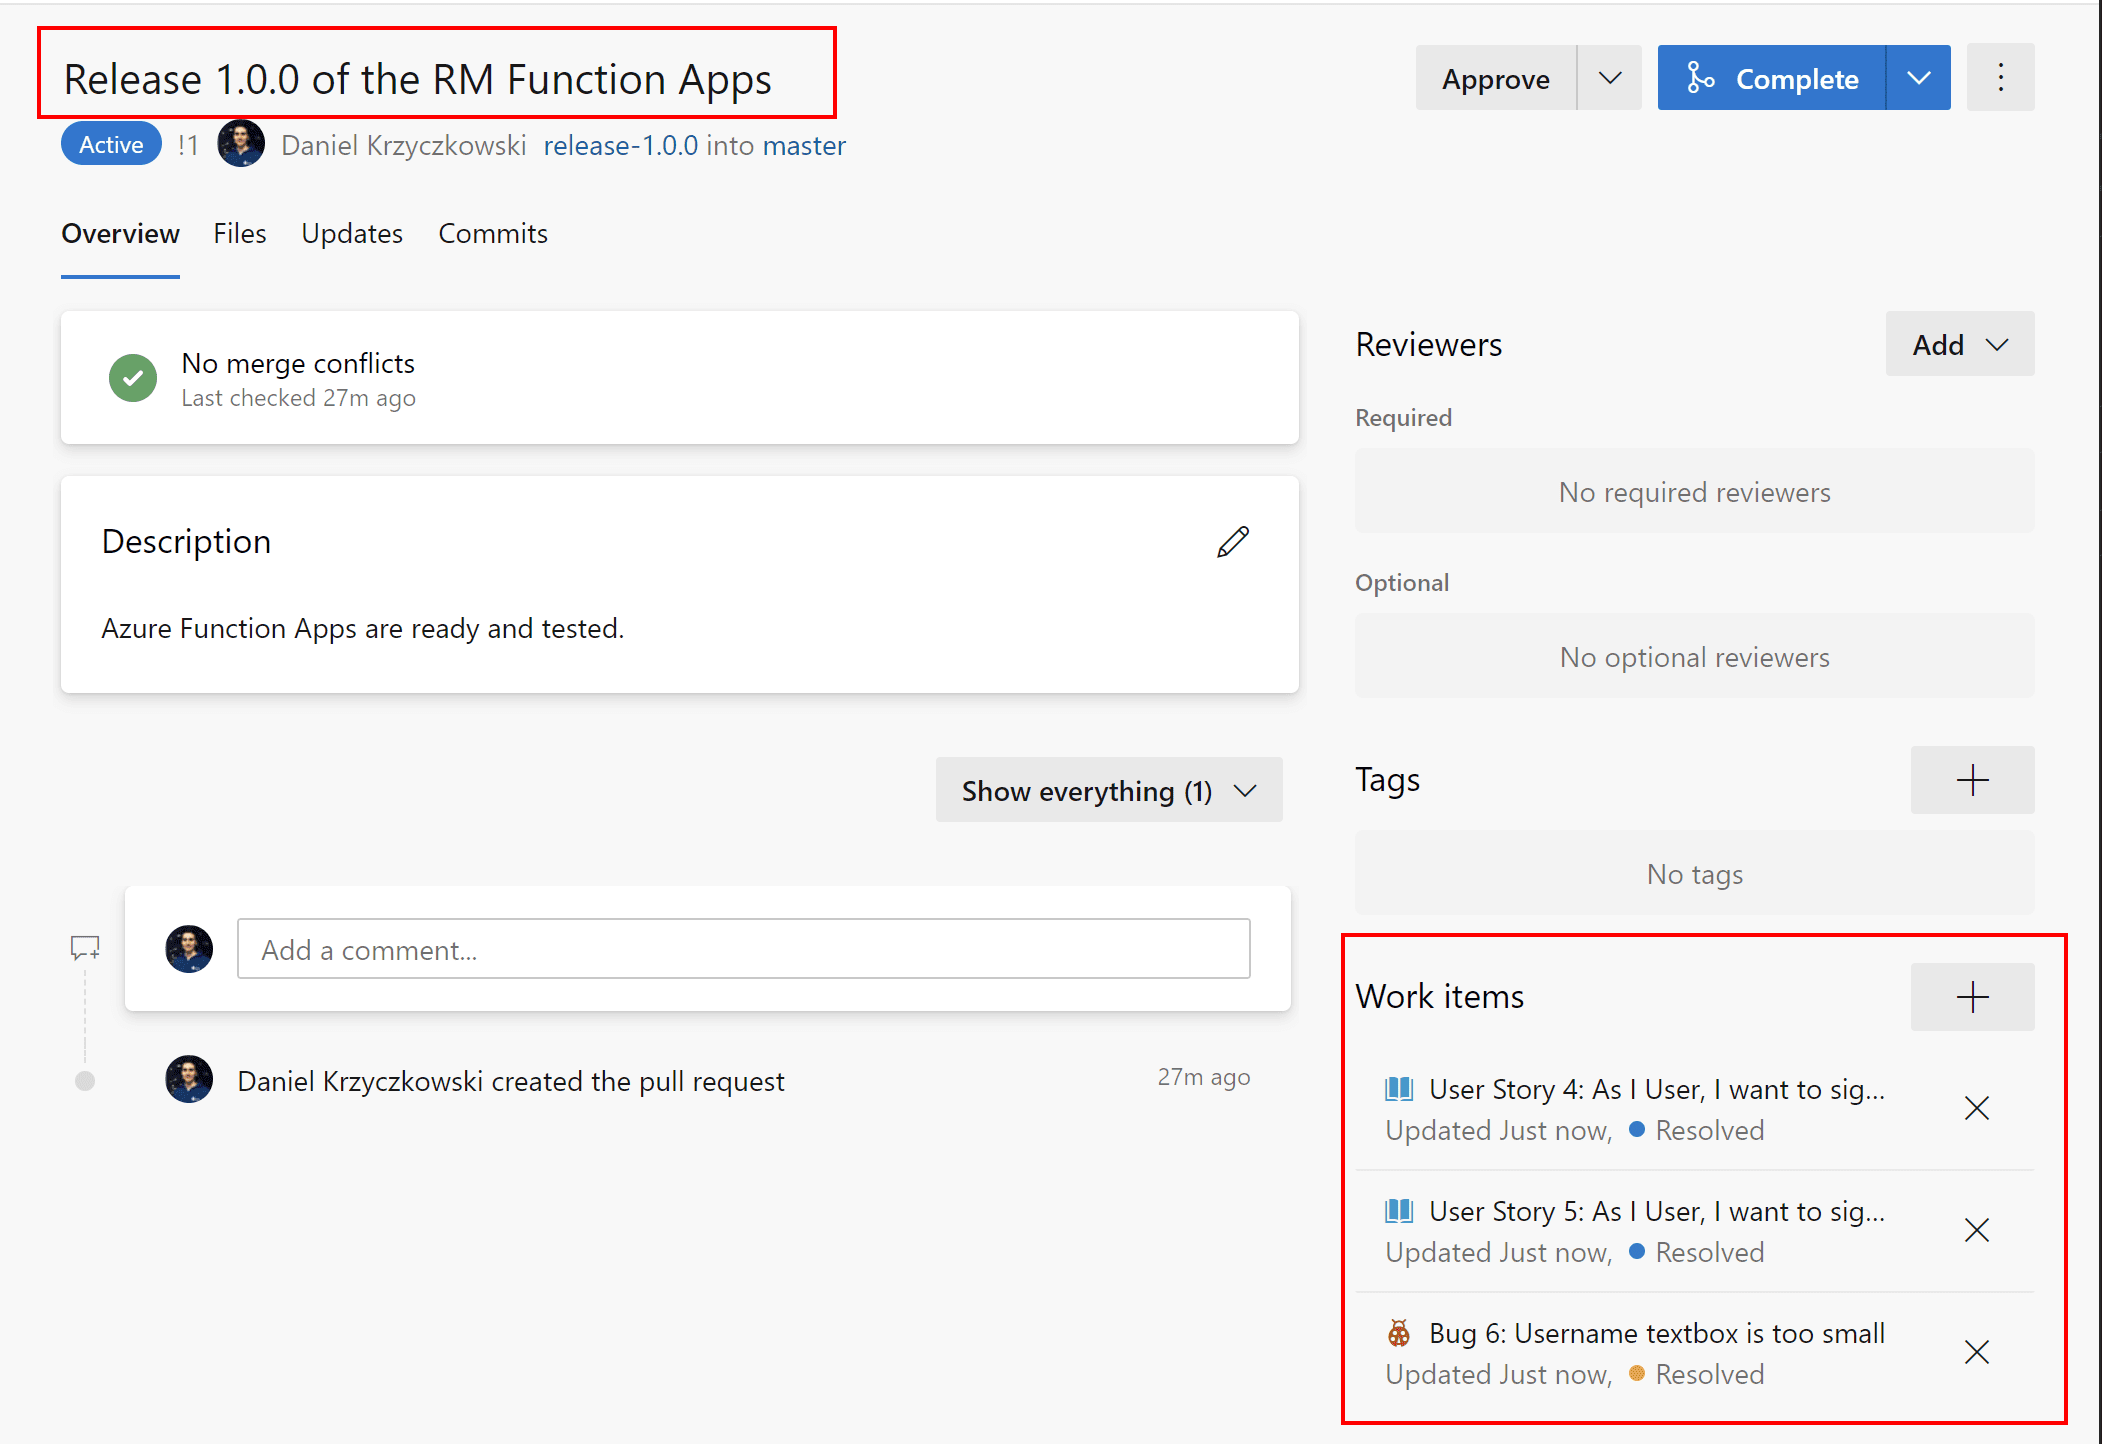Edit the pull request description
2102x1444 pixels.
(1233, 540)
